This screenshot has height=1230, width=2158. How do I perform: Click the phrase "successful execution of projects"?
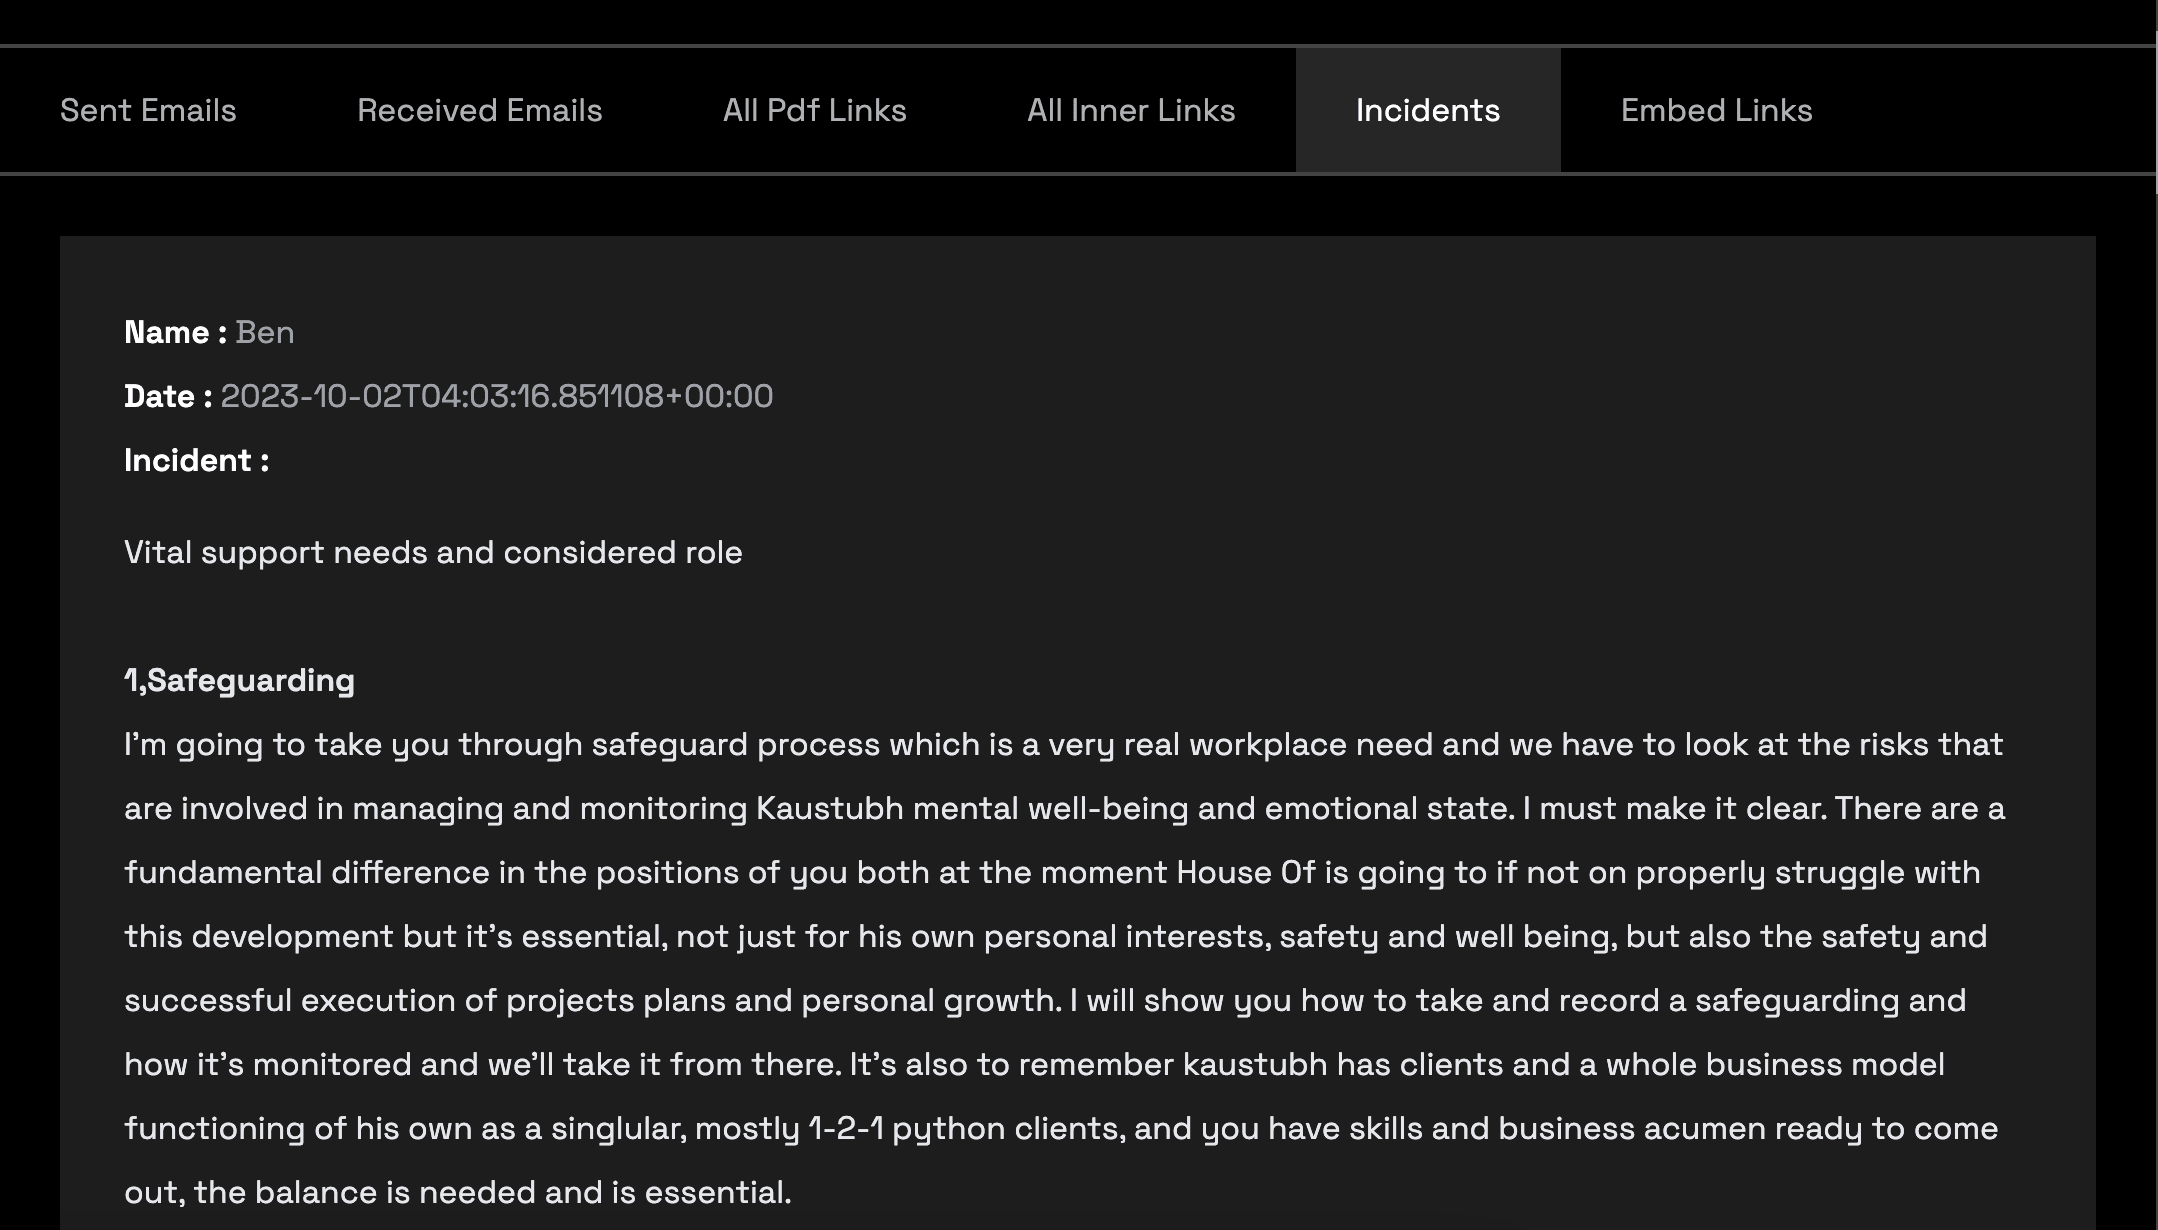379,1001
